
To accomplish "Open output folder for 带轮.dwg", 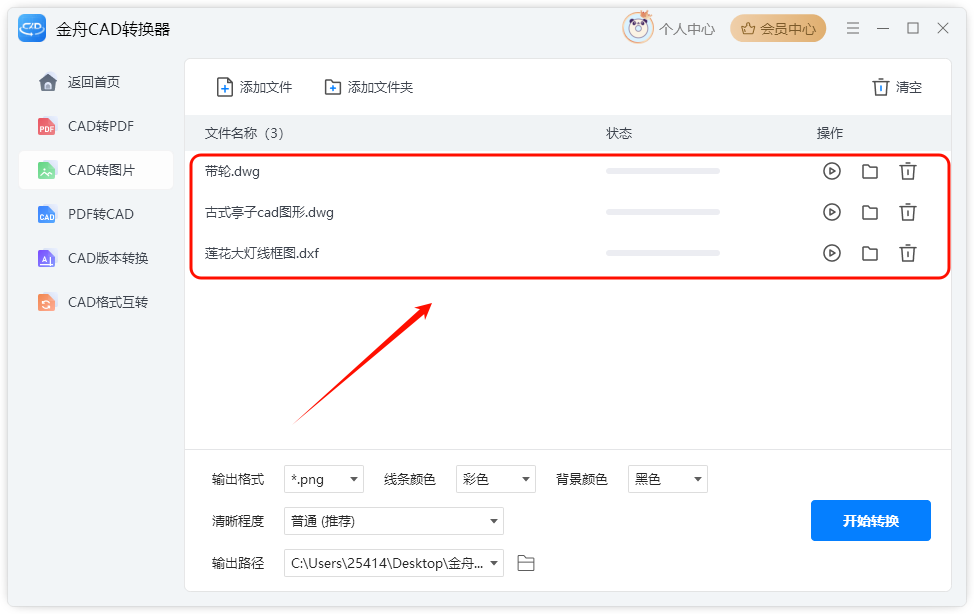I will tap(870, 171).
